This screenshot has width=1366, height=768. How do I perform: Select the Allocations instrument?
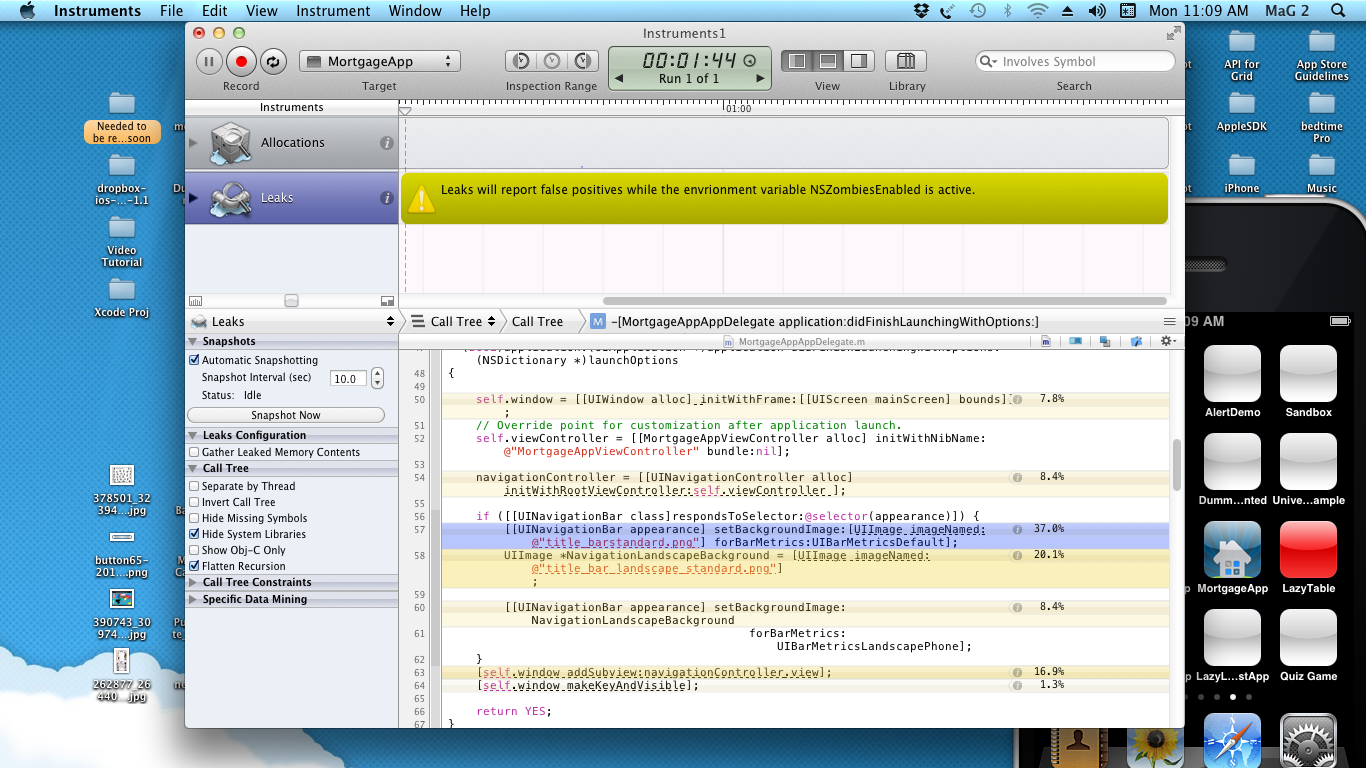[292, 143]
